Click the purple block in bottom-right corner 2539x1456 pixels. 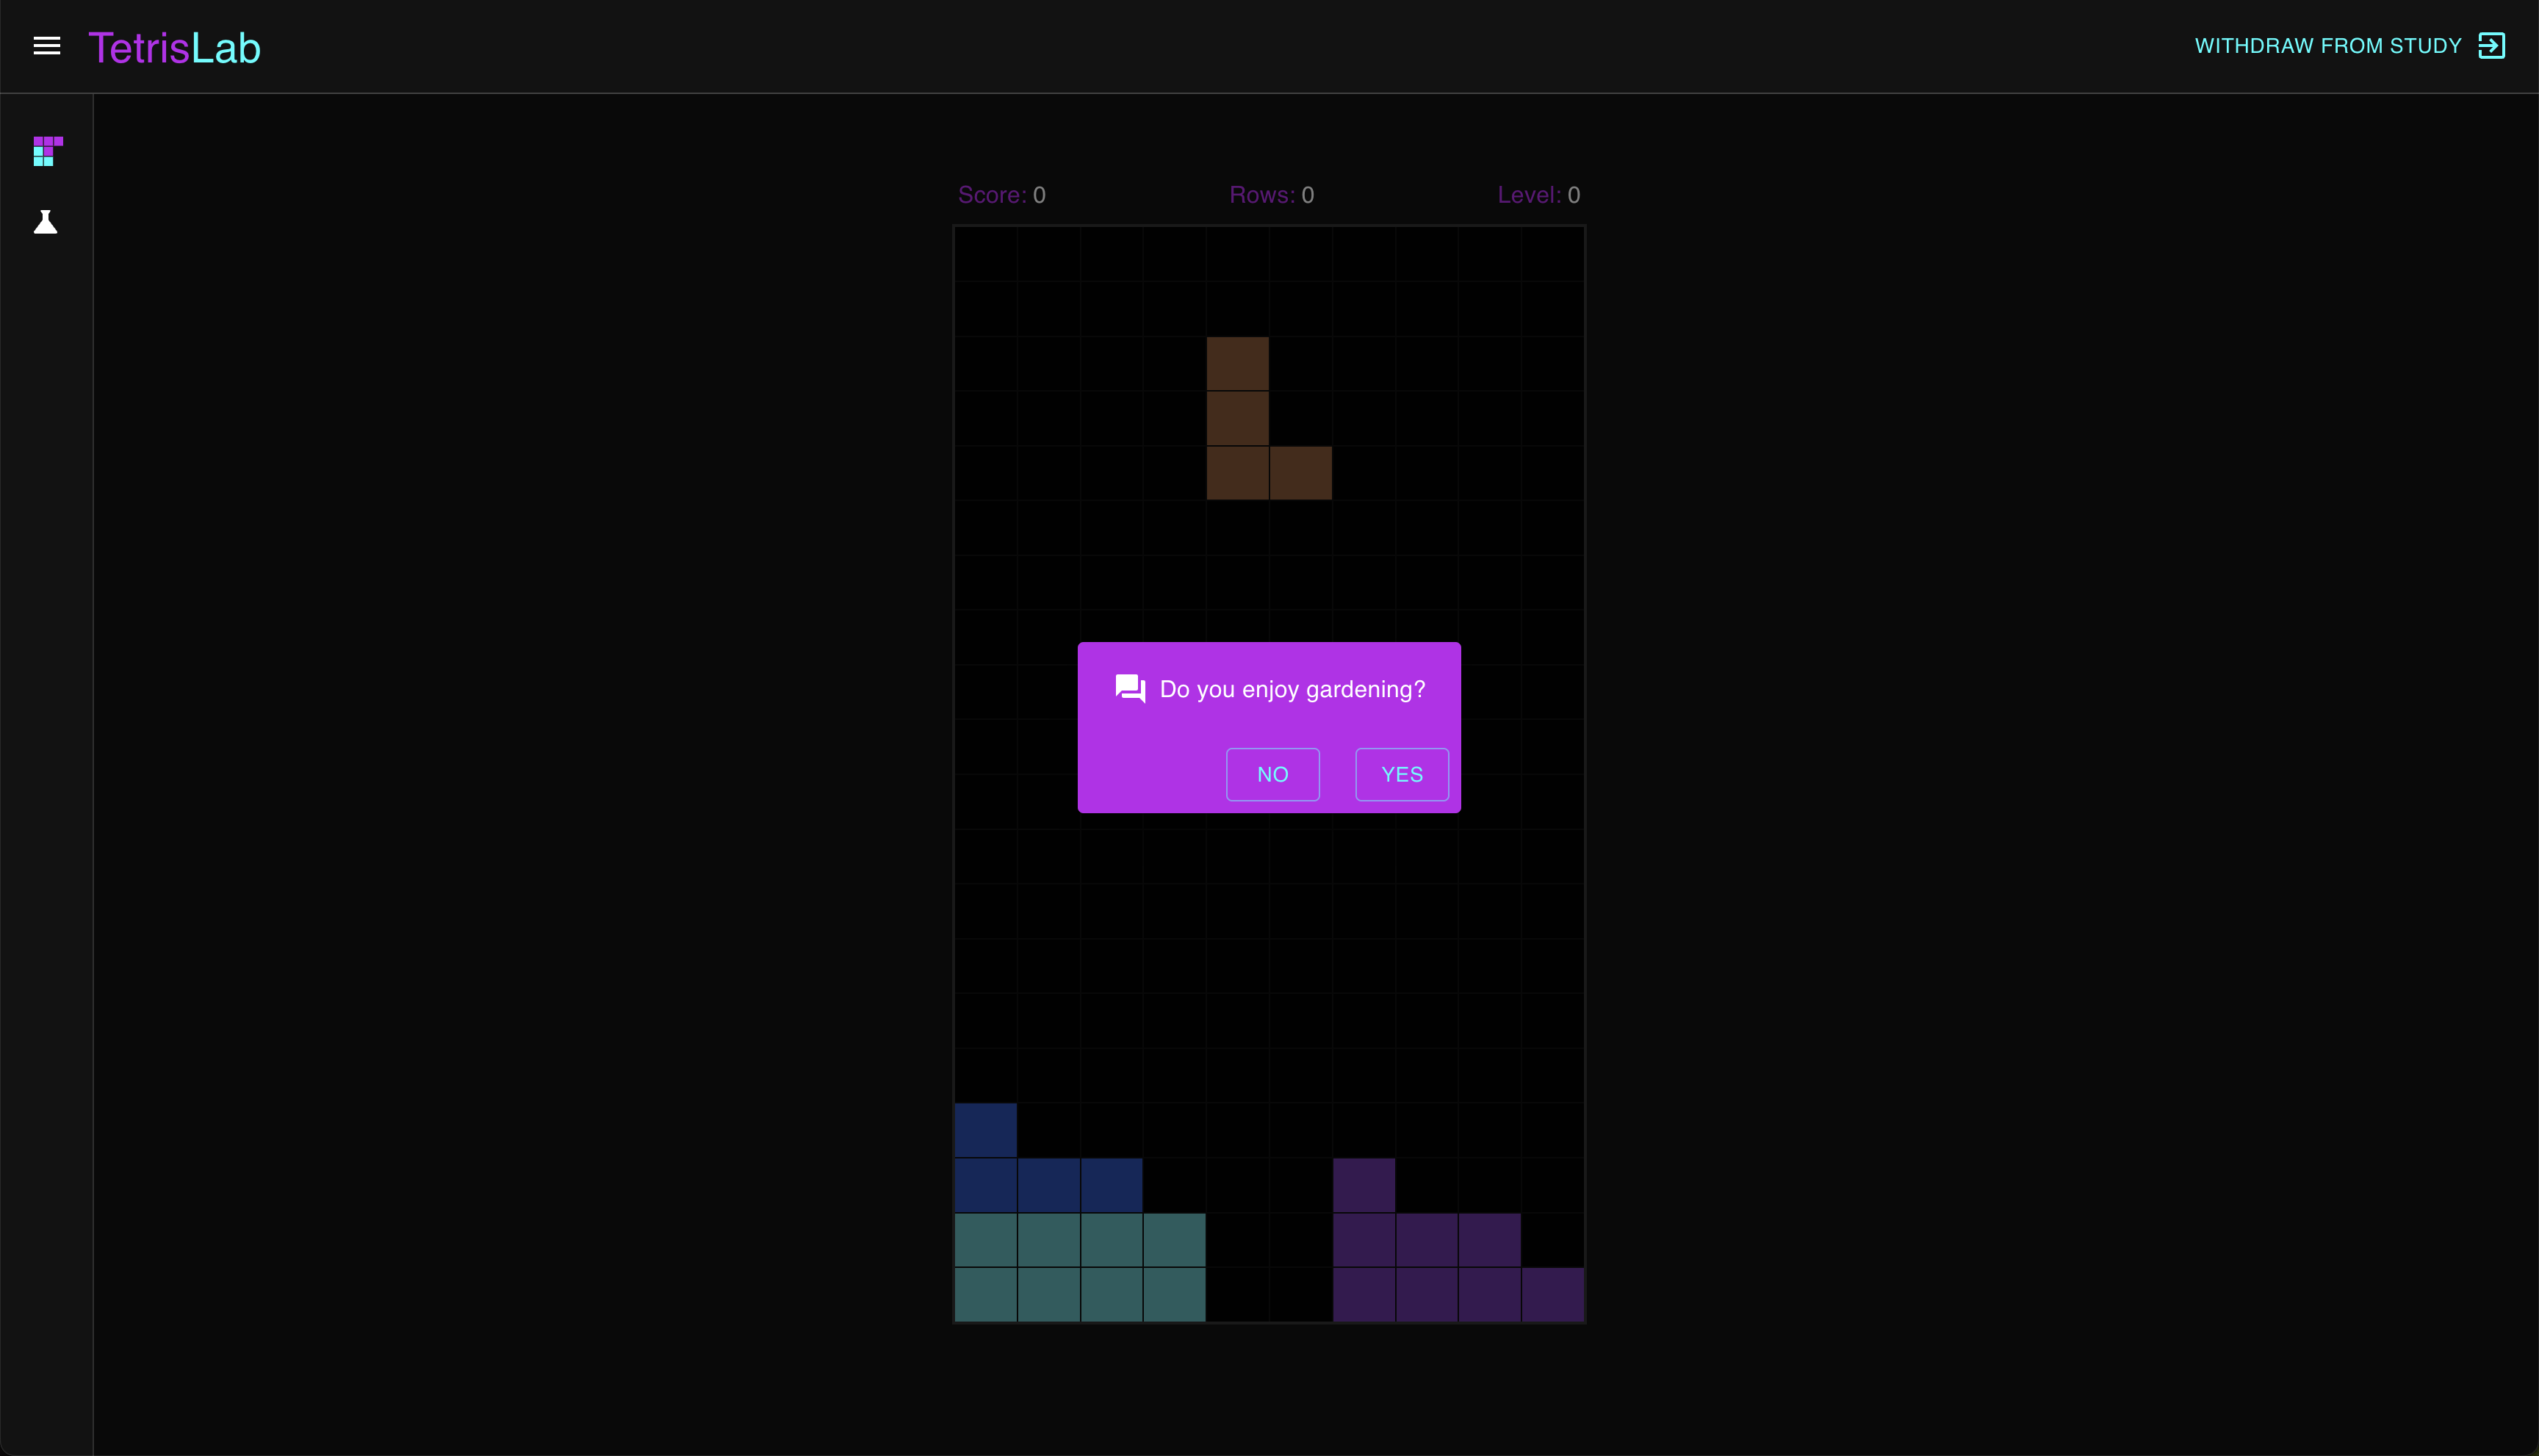tap(1552, 1295)
